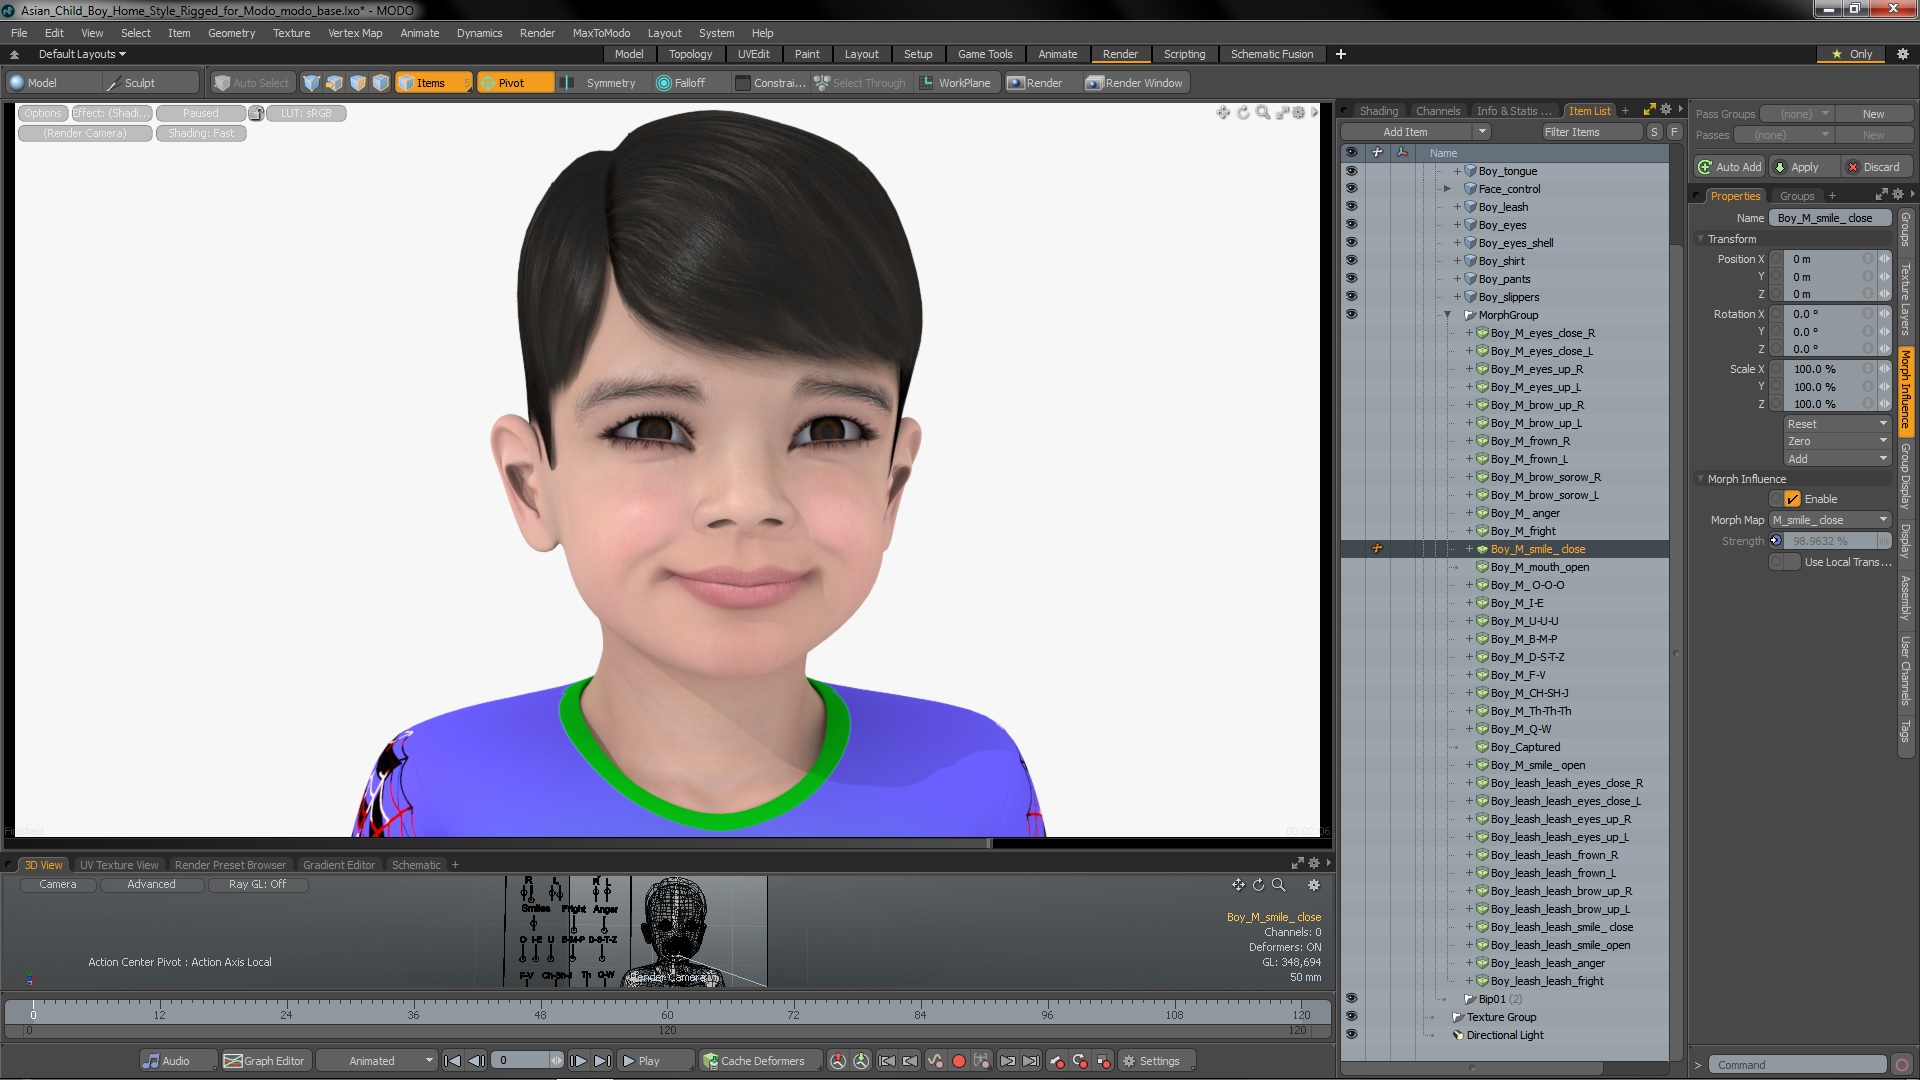Open the UV Texture View tab
Screen dimensions: 1920x1080
tap(119, 865)
